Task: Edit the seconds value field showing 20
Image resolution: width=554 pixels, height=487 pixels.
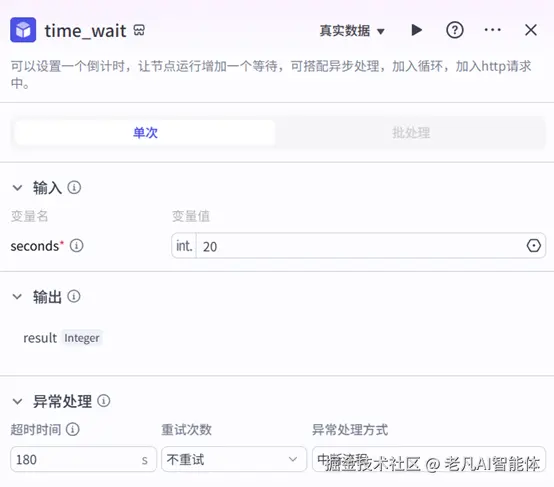Action: tap(360, 246)
